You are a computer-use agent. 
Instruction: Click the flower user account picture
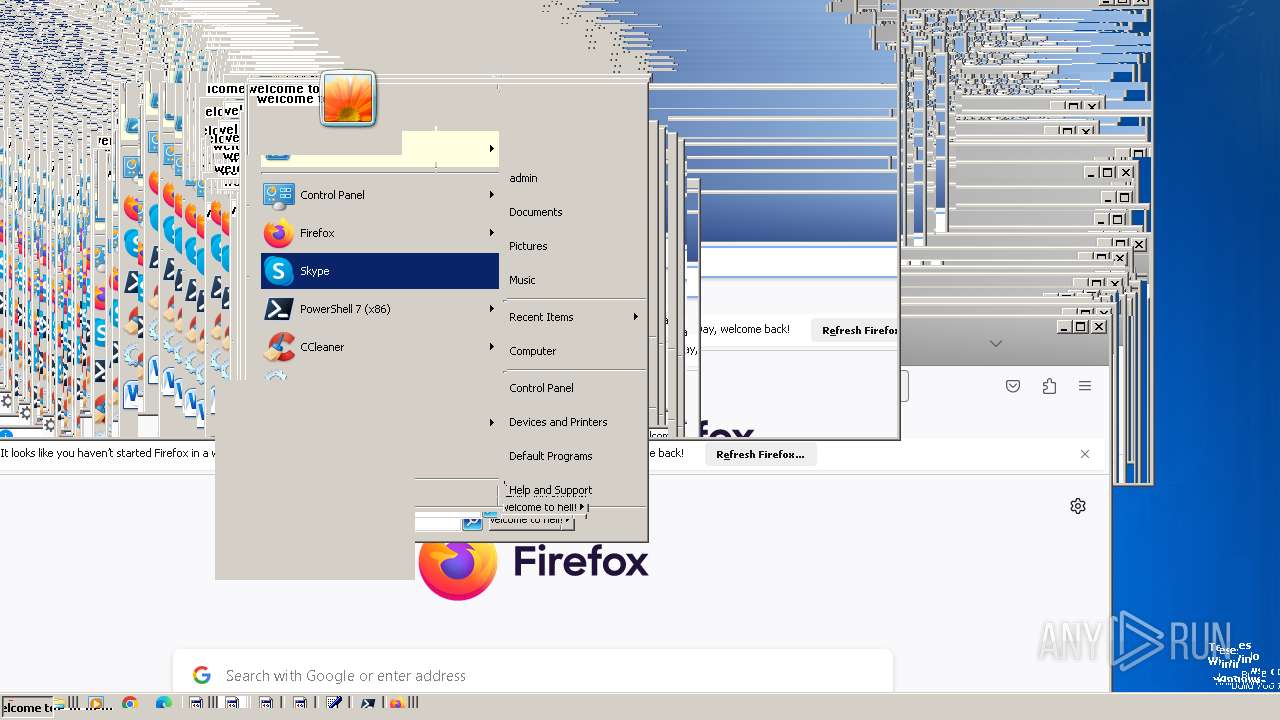[348, 98]
